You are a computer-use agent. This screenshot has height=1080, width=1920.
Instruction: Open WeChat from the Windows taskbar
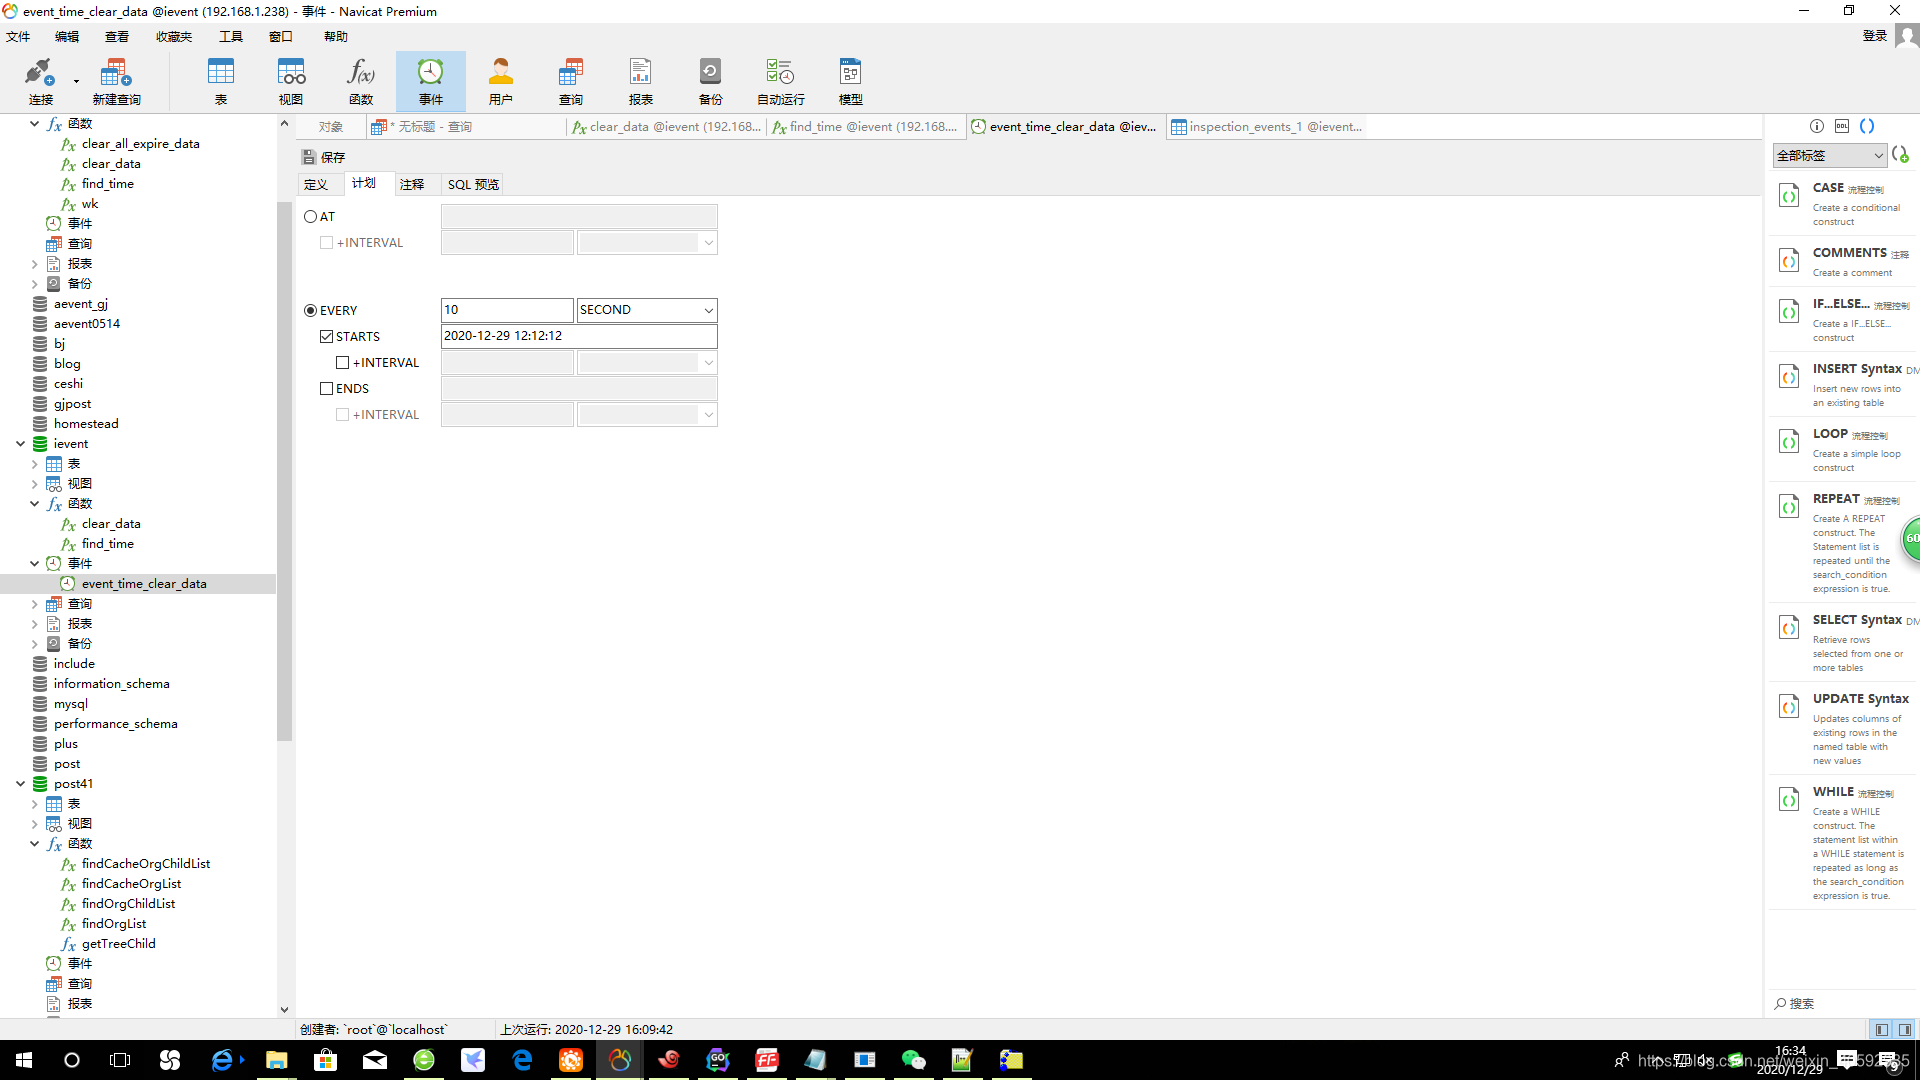pos(913,1060)
